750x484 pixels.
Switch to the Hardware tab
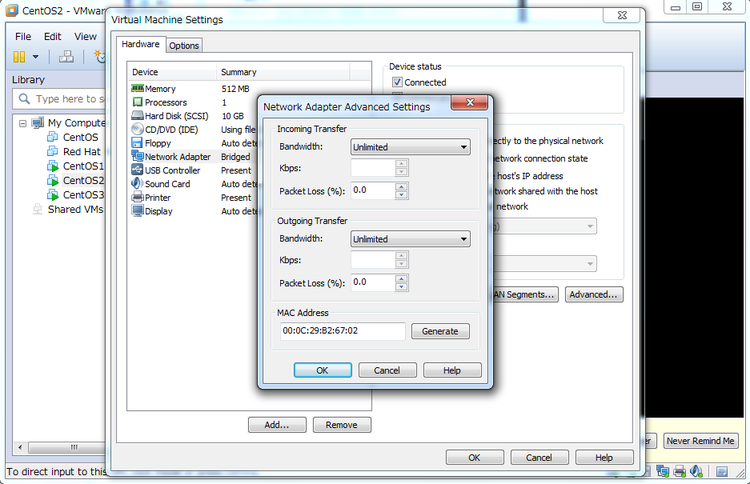[x=141, y=44]
